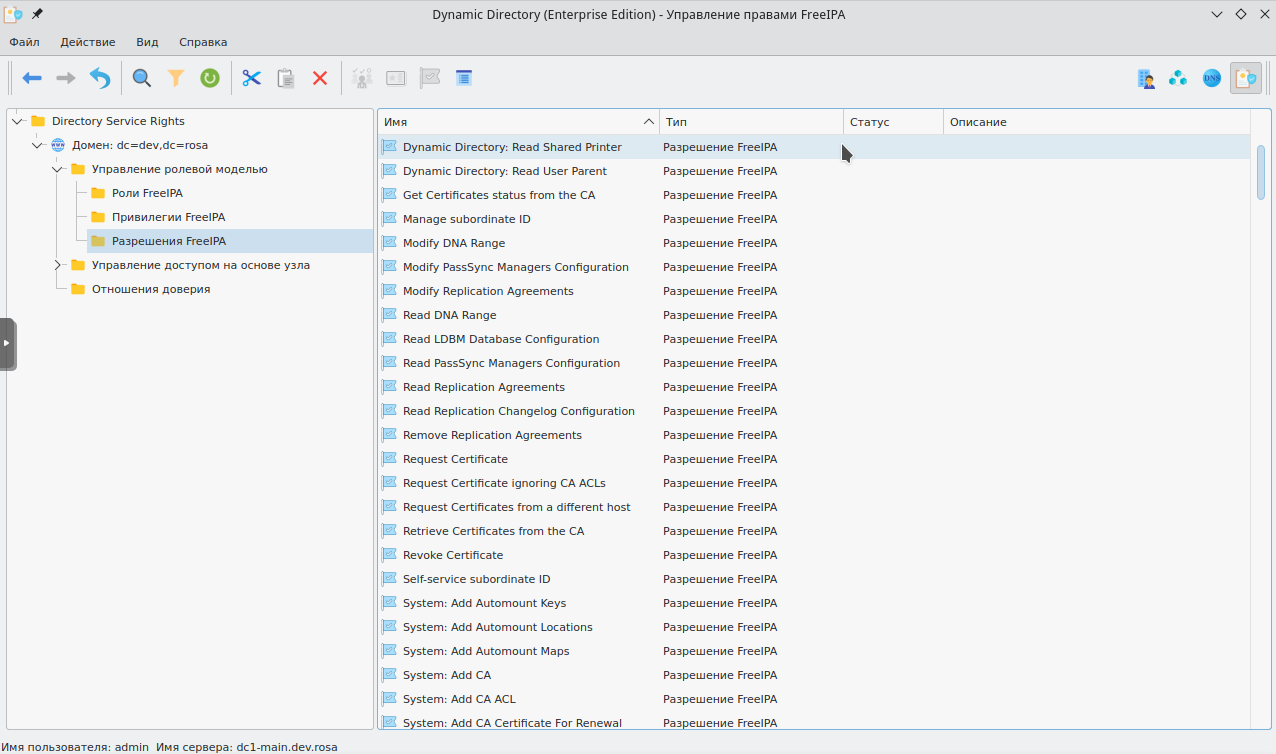The width and height of the screenshot is (1276, 754).
Task: Click the vertical scrollbar of the permissions list
Action: [1261, 172]
